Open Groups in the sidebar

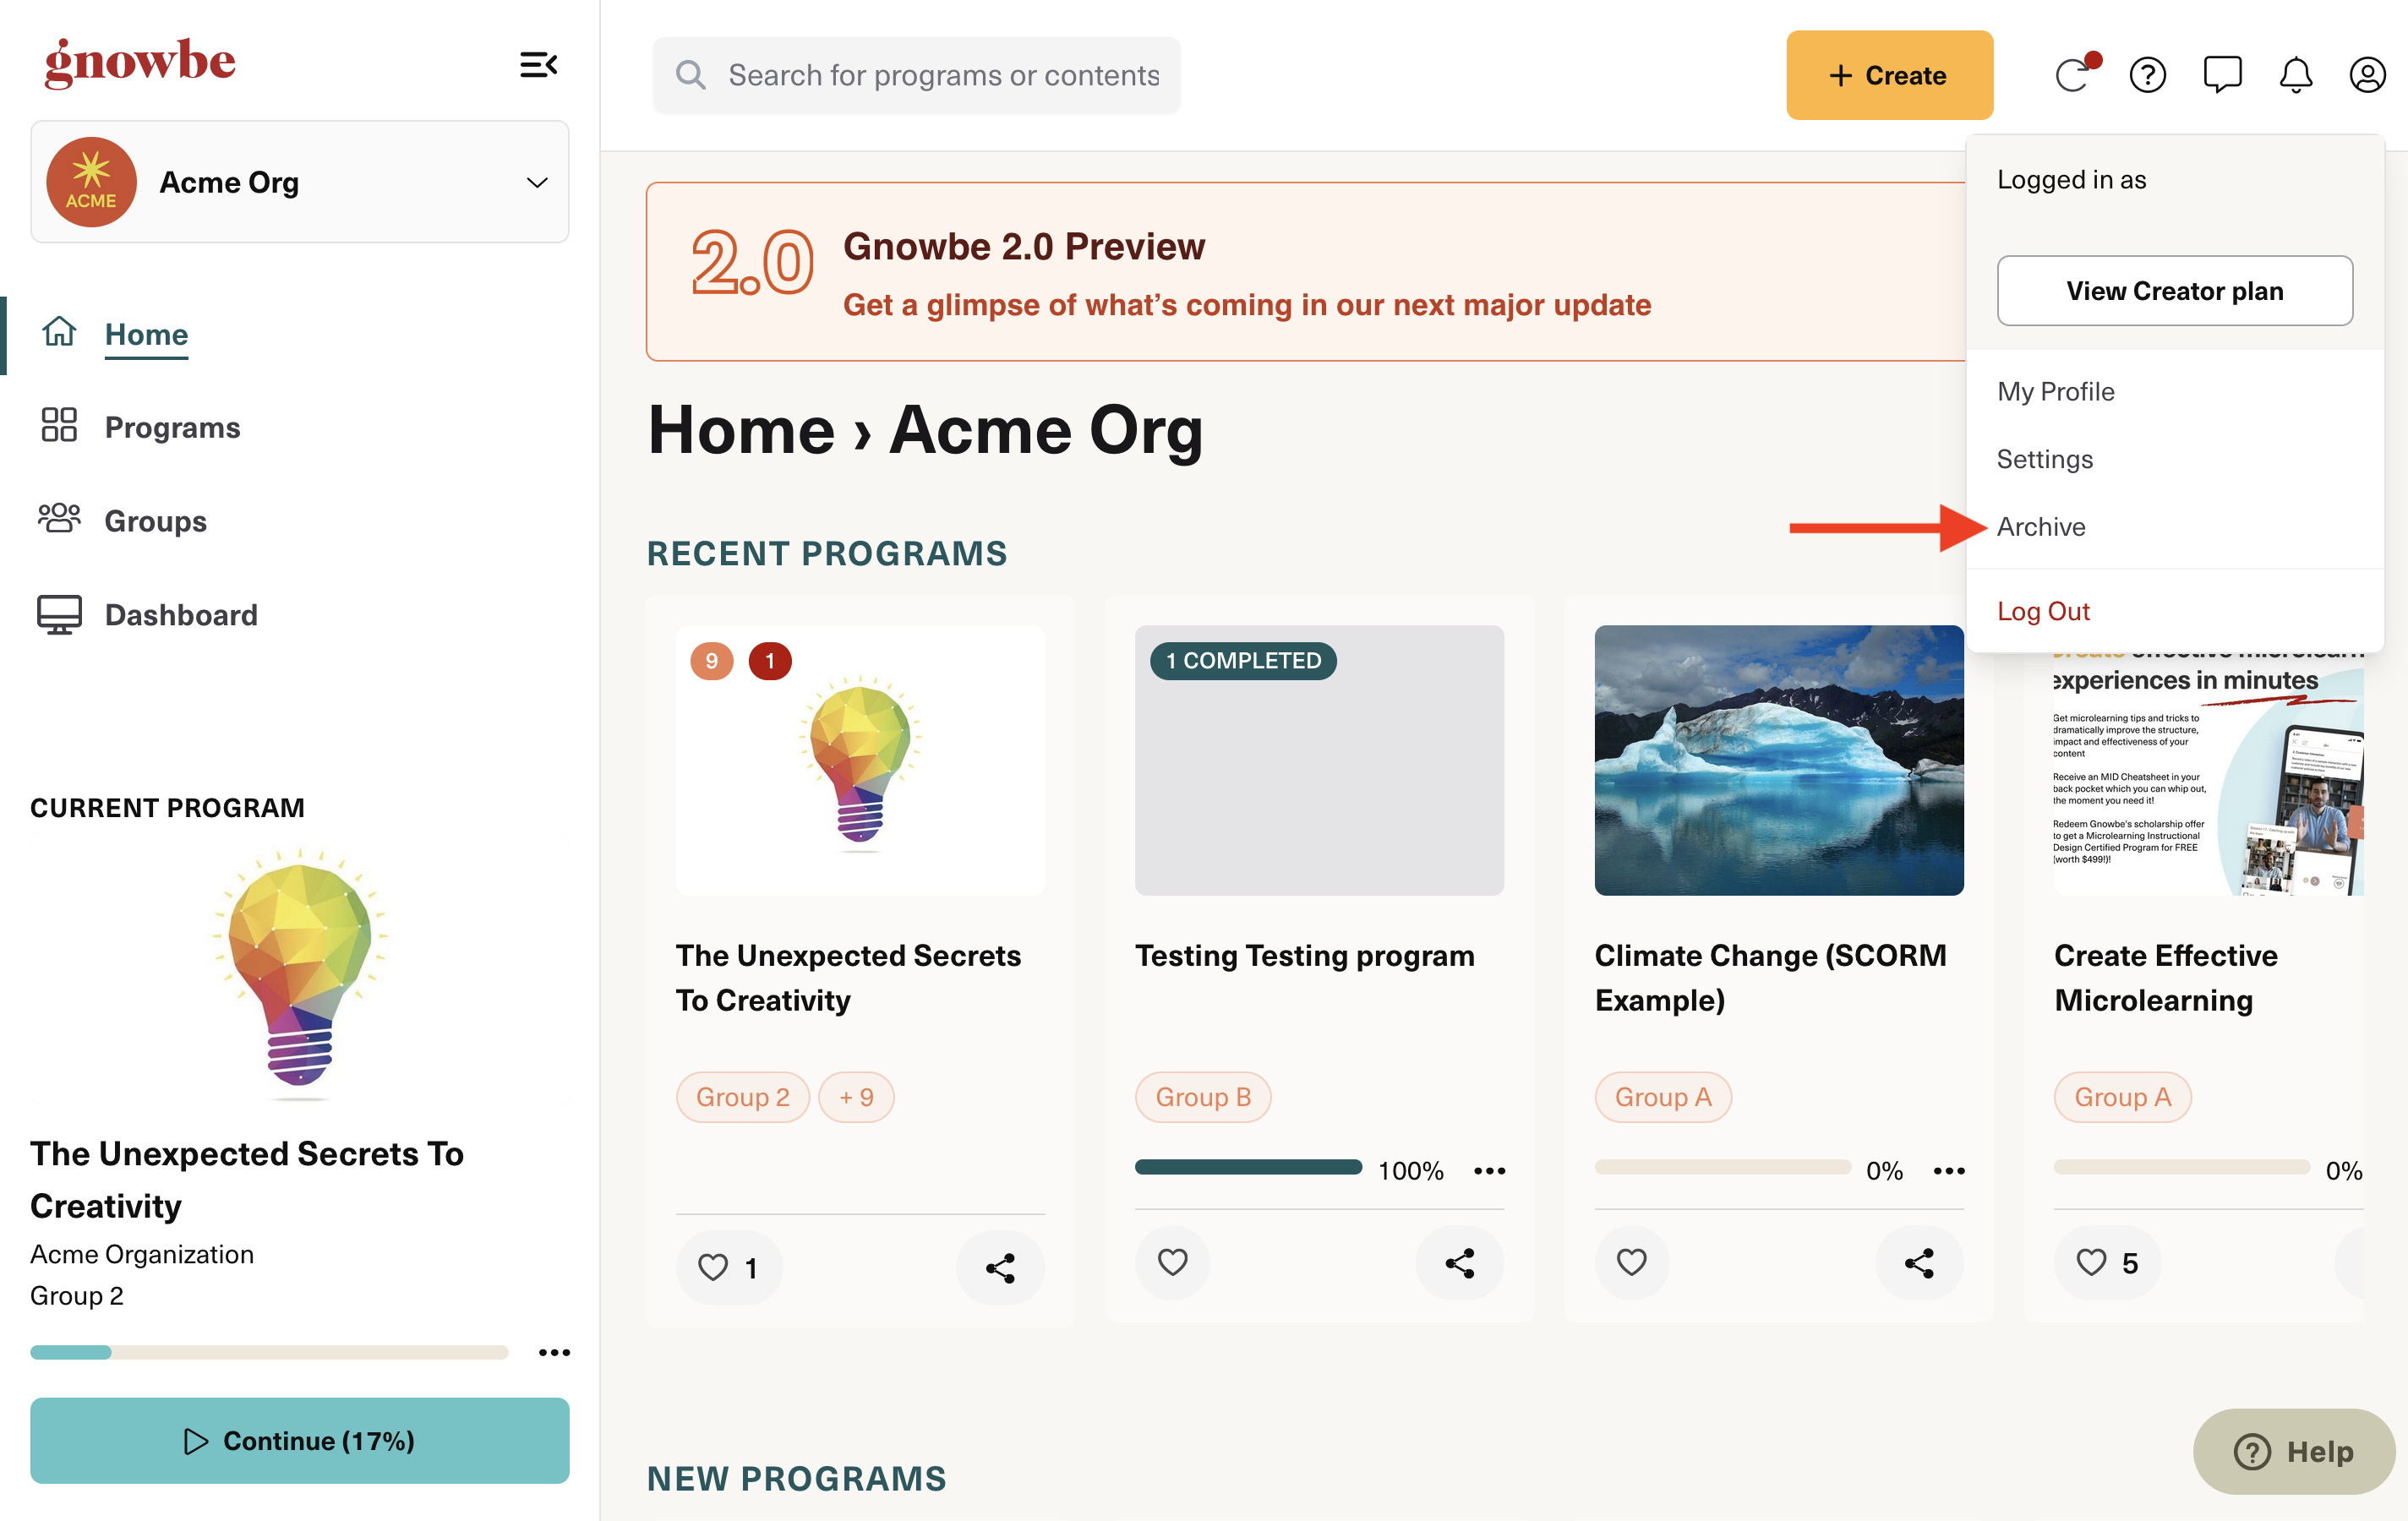(x=155, y=521)
